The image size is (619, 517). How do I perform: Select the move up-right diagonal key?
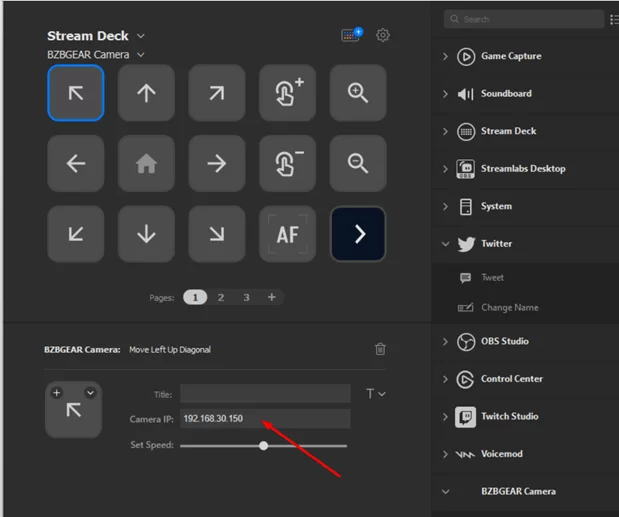(217, 93)
